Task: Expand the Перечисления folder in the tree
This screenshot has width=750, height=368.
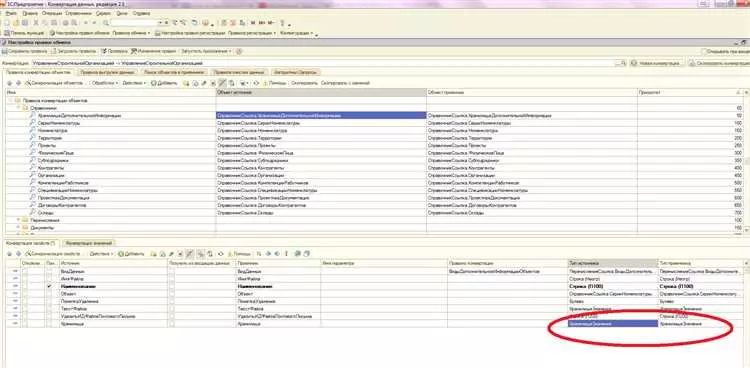Action: pyautogui.click(x=19, y=220)
